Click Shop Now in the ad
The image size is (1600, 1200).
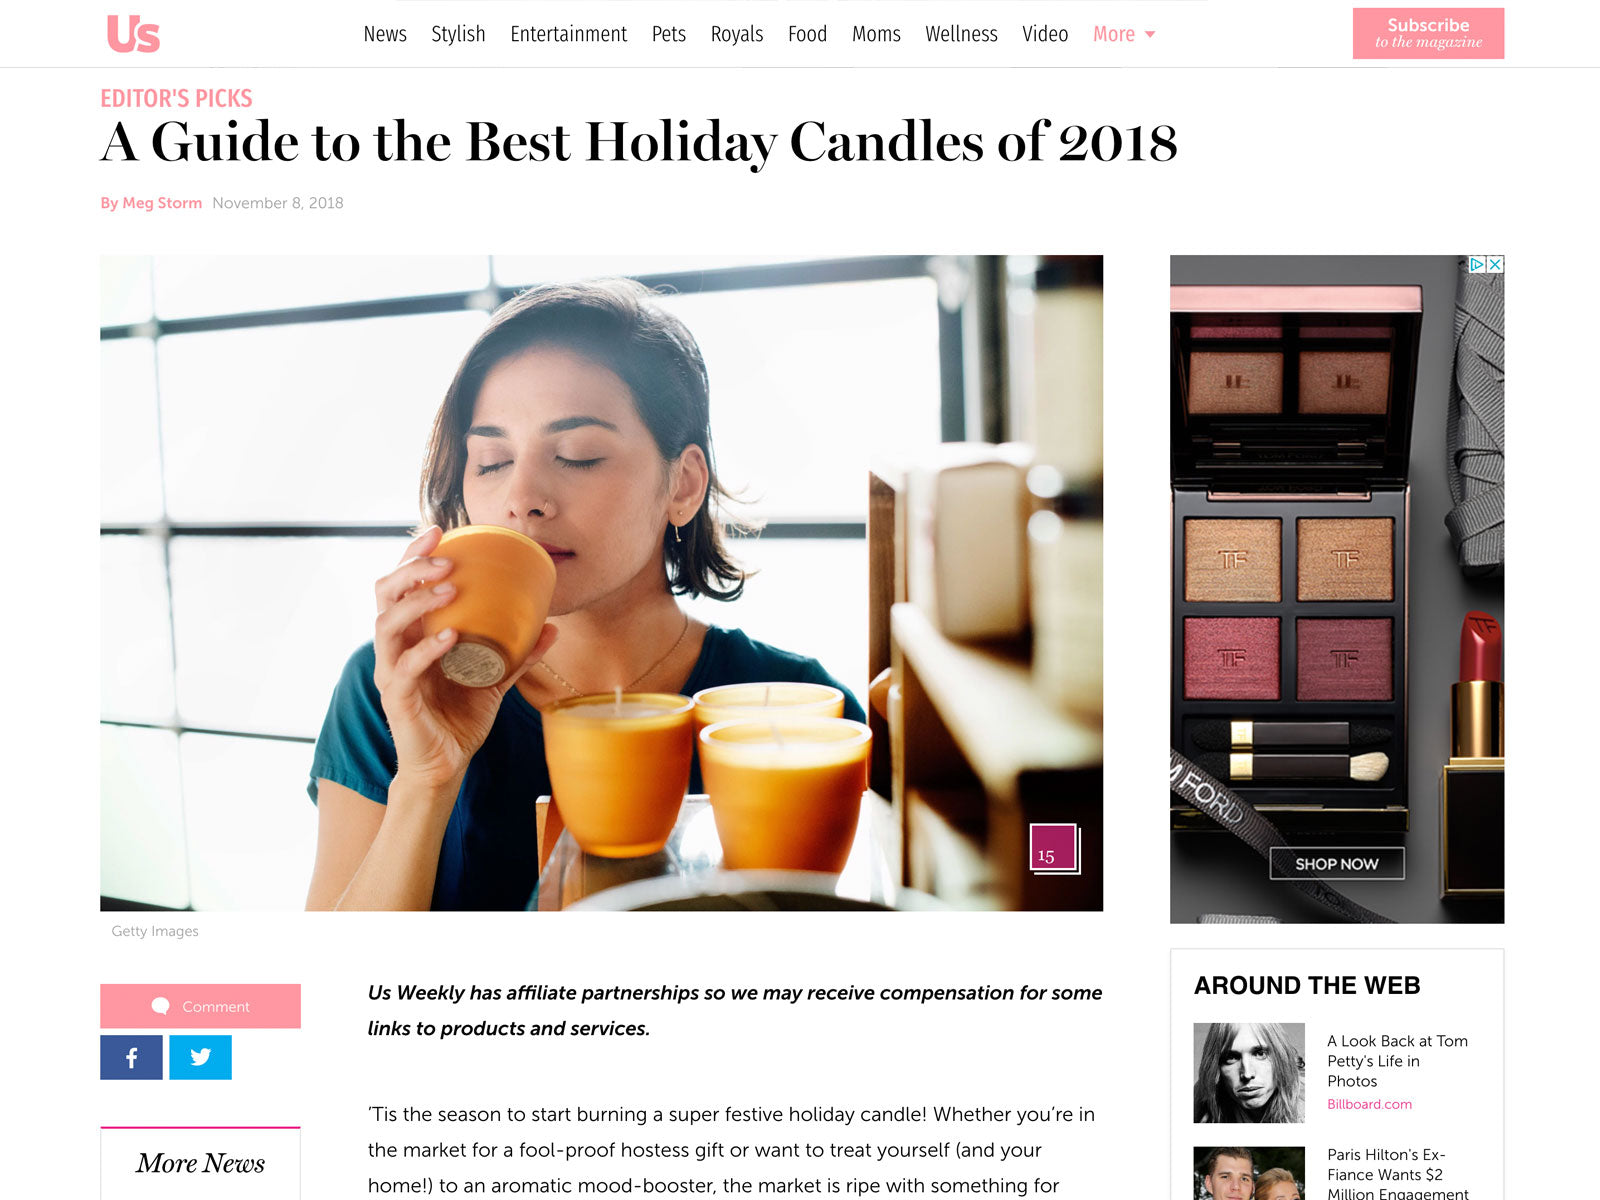click(x=1337, y=863)
